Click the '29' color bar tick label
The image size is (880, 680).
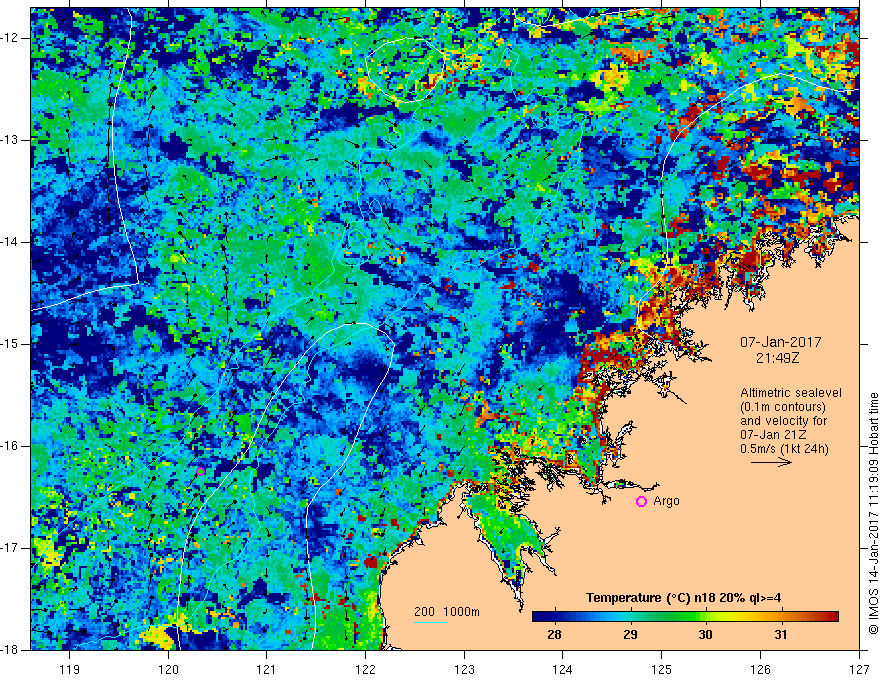(630, 635)
